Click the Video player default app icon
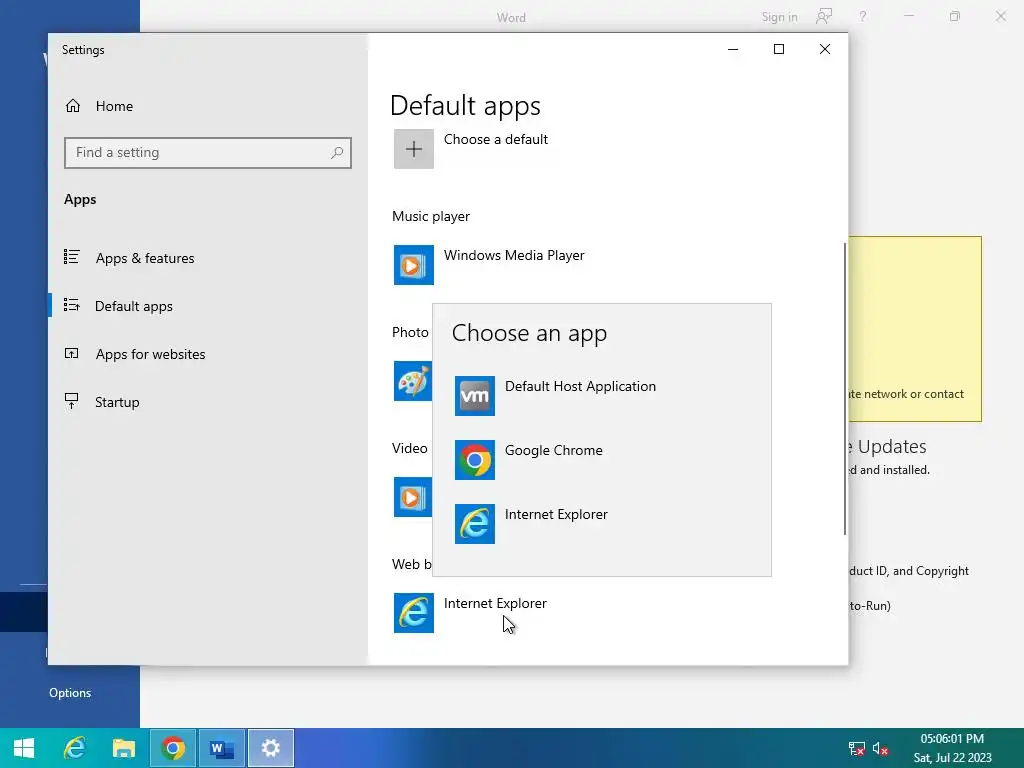The height and width of the screenshot is (768, 1024). click(413, 497)
